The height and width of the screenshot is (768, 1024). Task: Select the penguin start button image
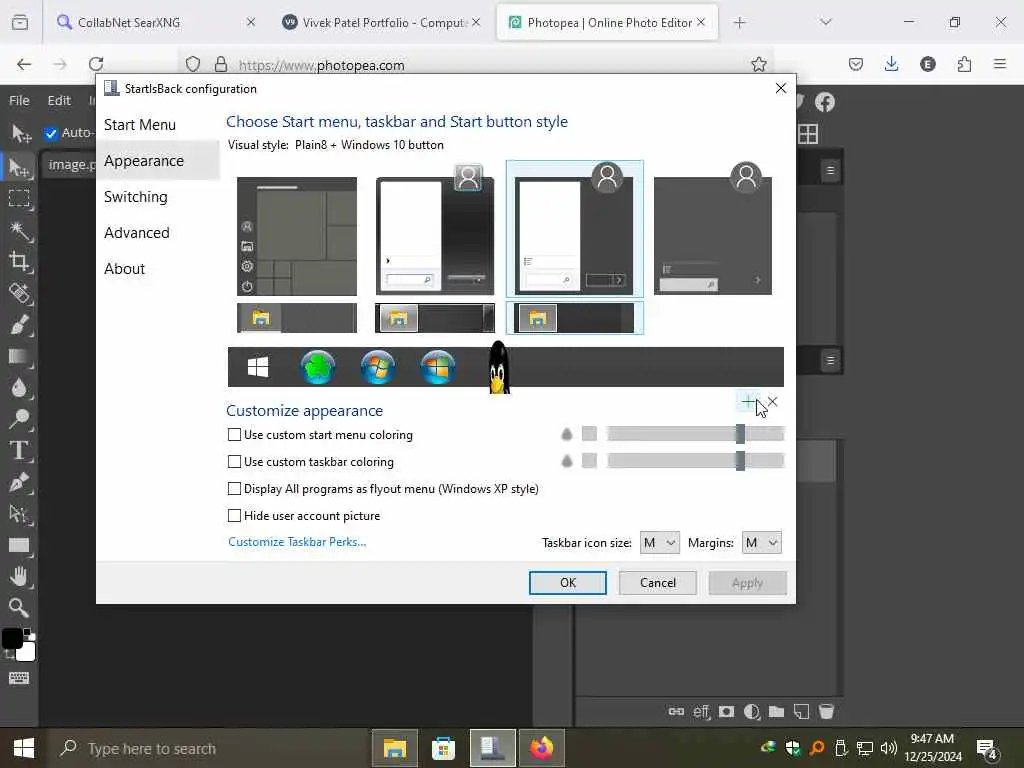tap(498, 367)
